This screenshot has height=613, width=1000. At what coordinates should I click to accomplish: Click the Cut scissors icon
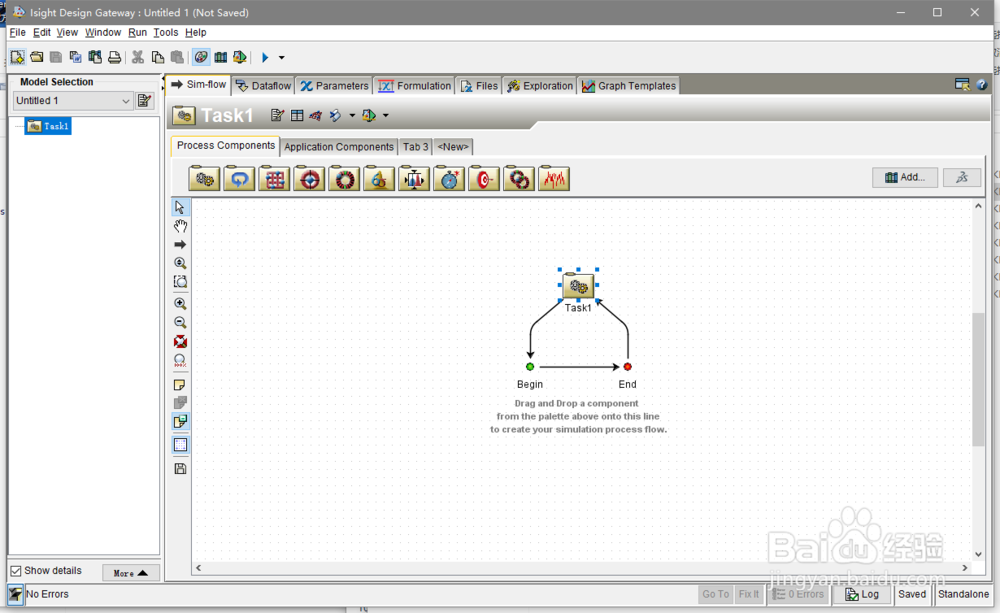(x=138, y=57)
